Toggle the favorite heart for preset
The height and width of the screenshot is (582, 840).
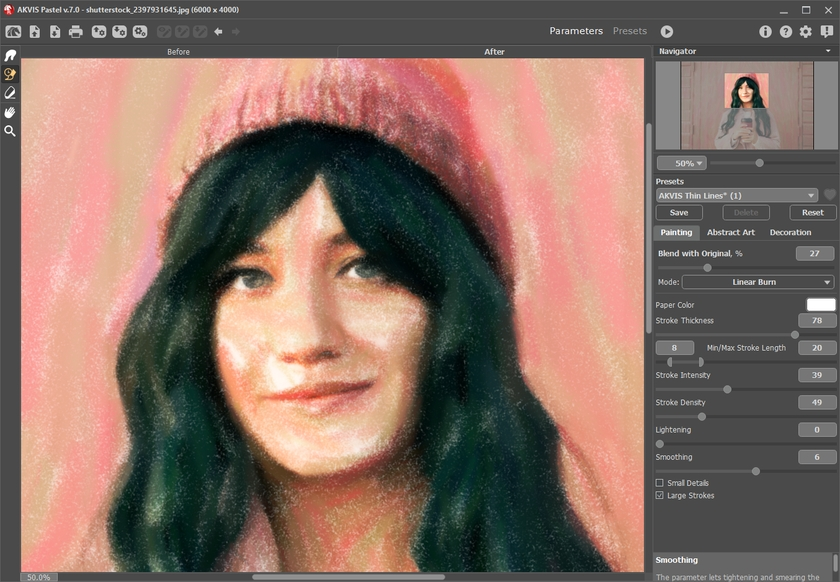(x=829, y=196)
